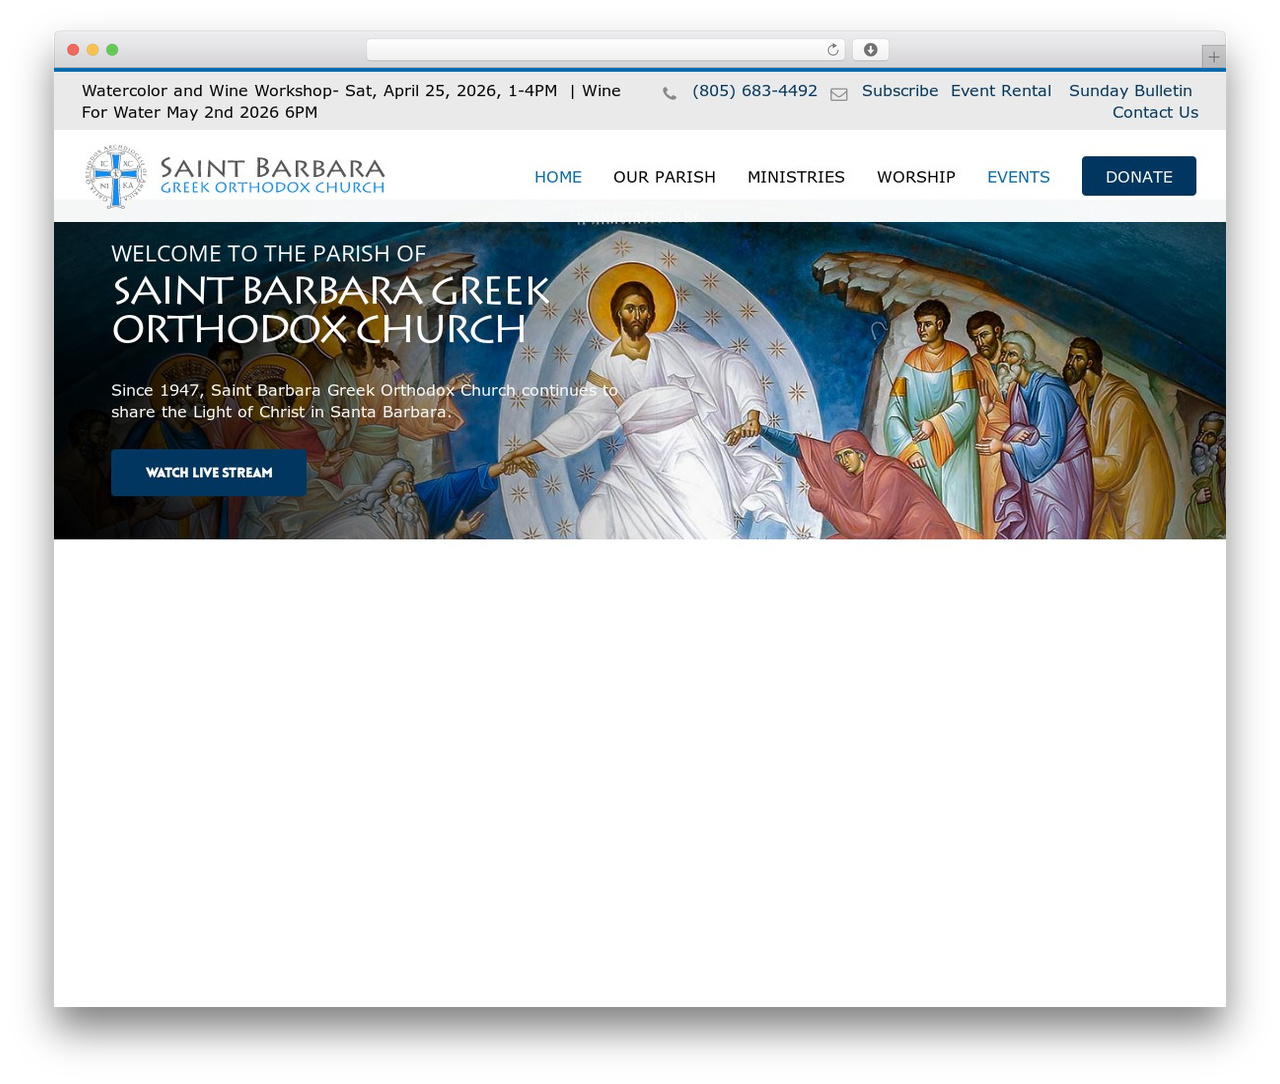This screenshot has width=1280, height=1084.
Task: Open a new tab with the plus button
Action: 1213,57
